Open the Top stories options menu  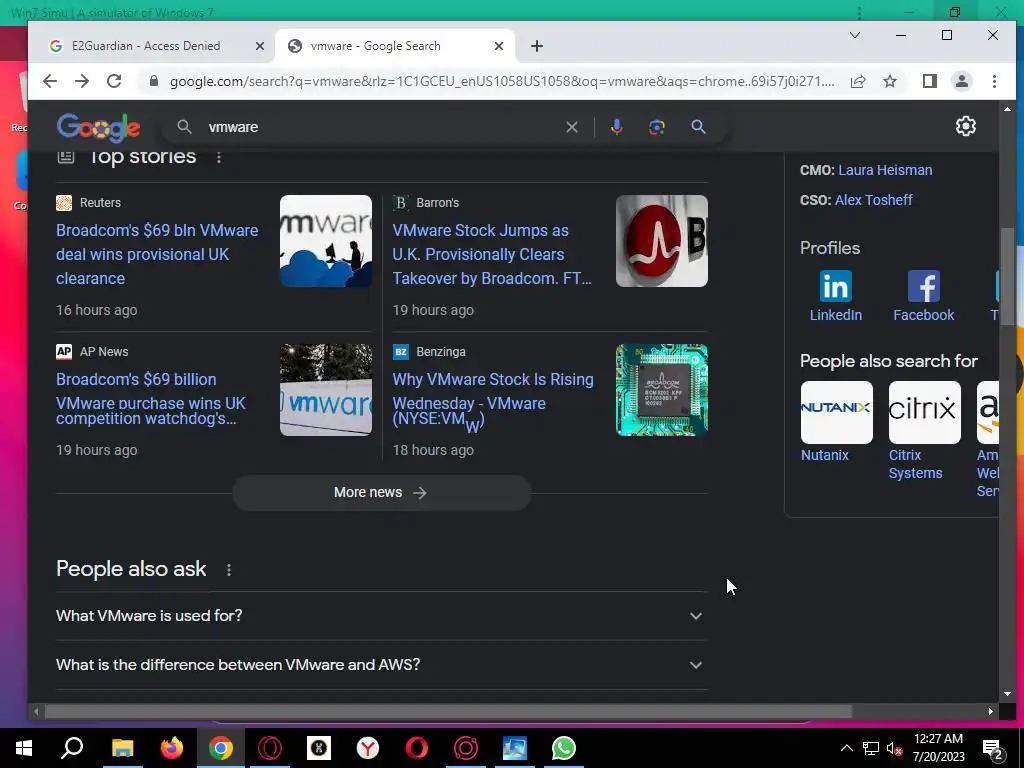pos(219,157)
